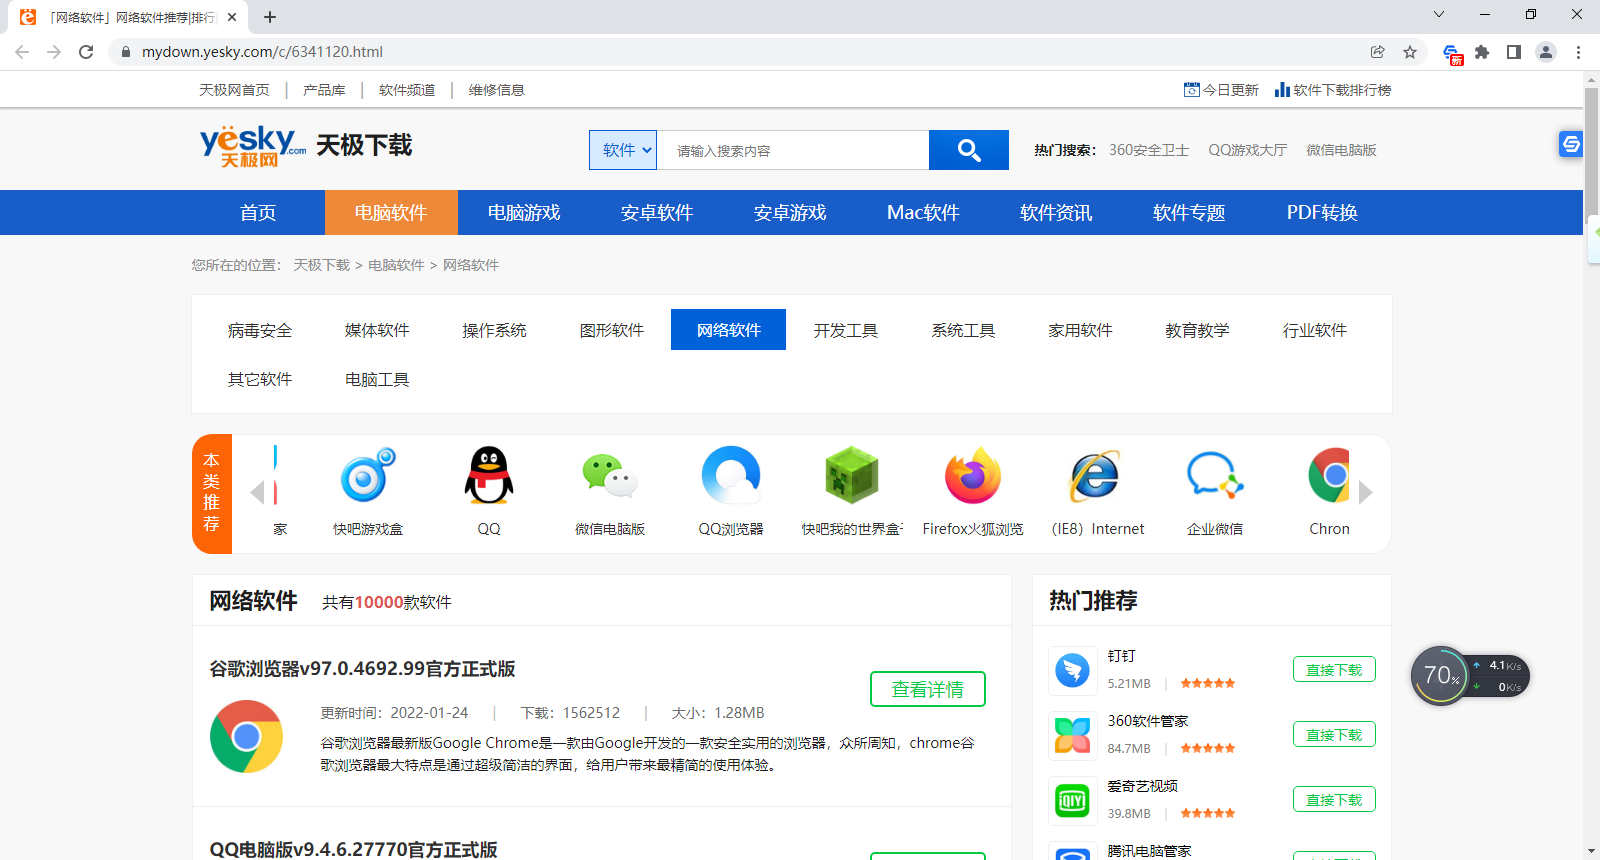The width and height of the screenshot is (1600, 860).
Task: Open the Chrome three-dot menu
Action: click(1578, 52)
